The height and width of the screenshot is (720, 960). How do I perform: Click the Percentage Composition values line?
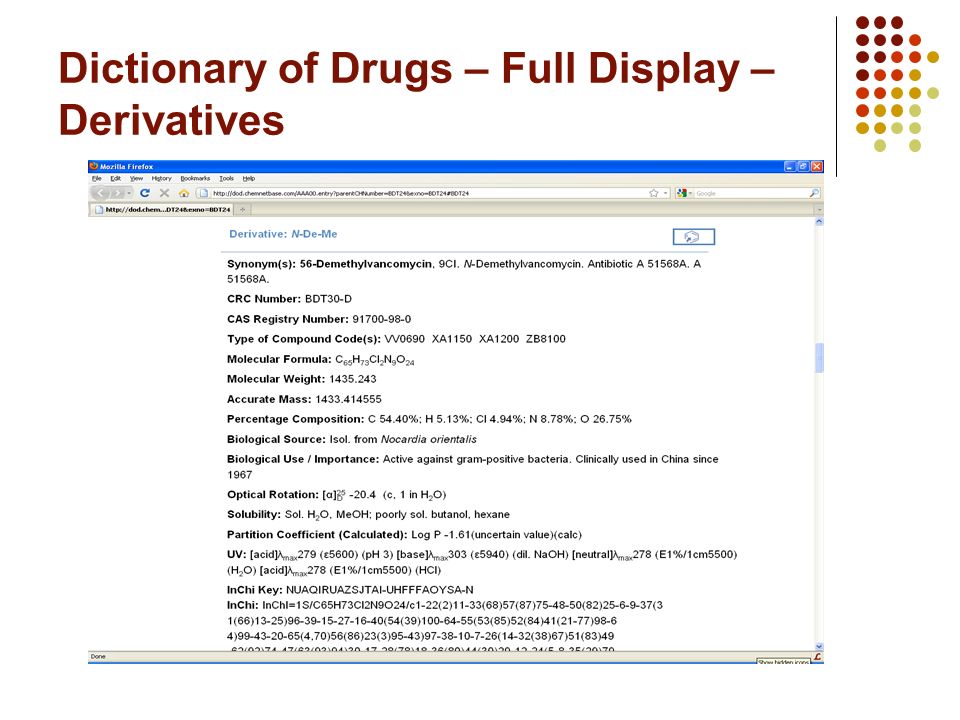(x=500, y=419)
